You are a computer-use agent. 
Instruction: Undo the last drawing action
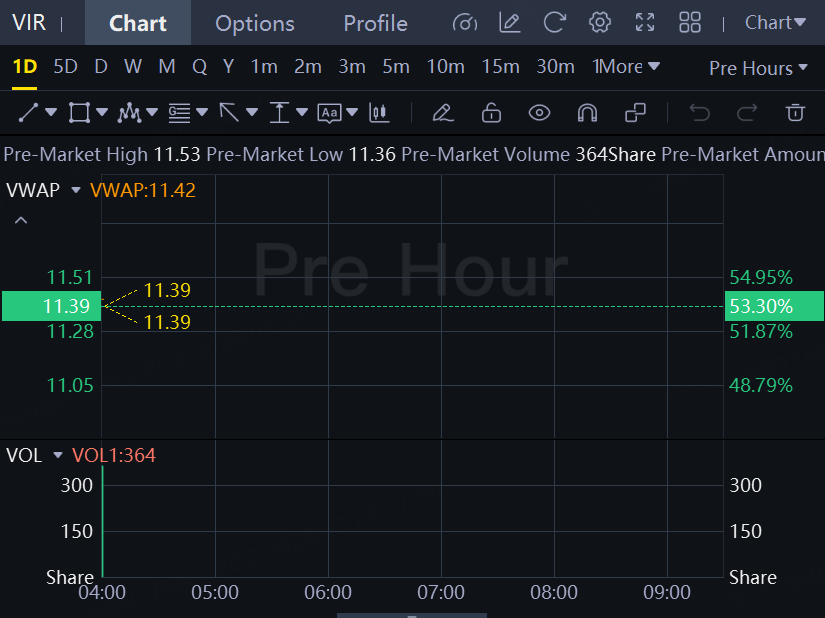[x=700, y=113]
